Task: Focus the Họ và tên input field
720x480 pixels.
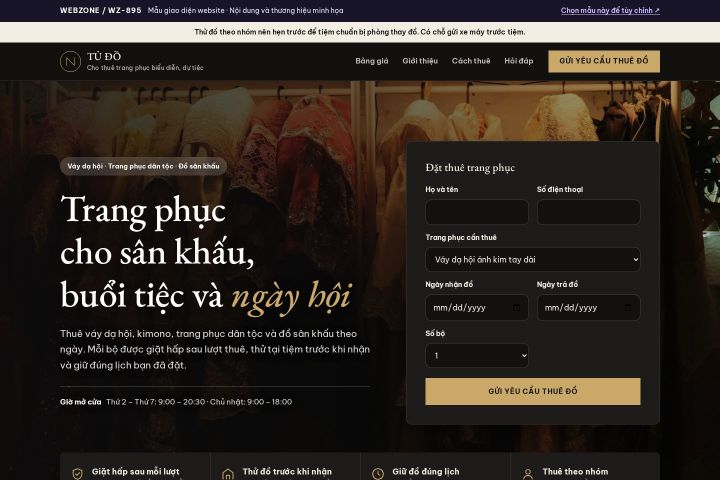Action: tap(477, 212)
